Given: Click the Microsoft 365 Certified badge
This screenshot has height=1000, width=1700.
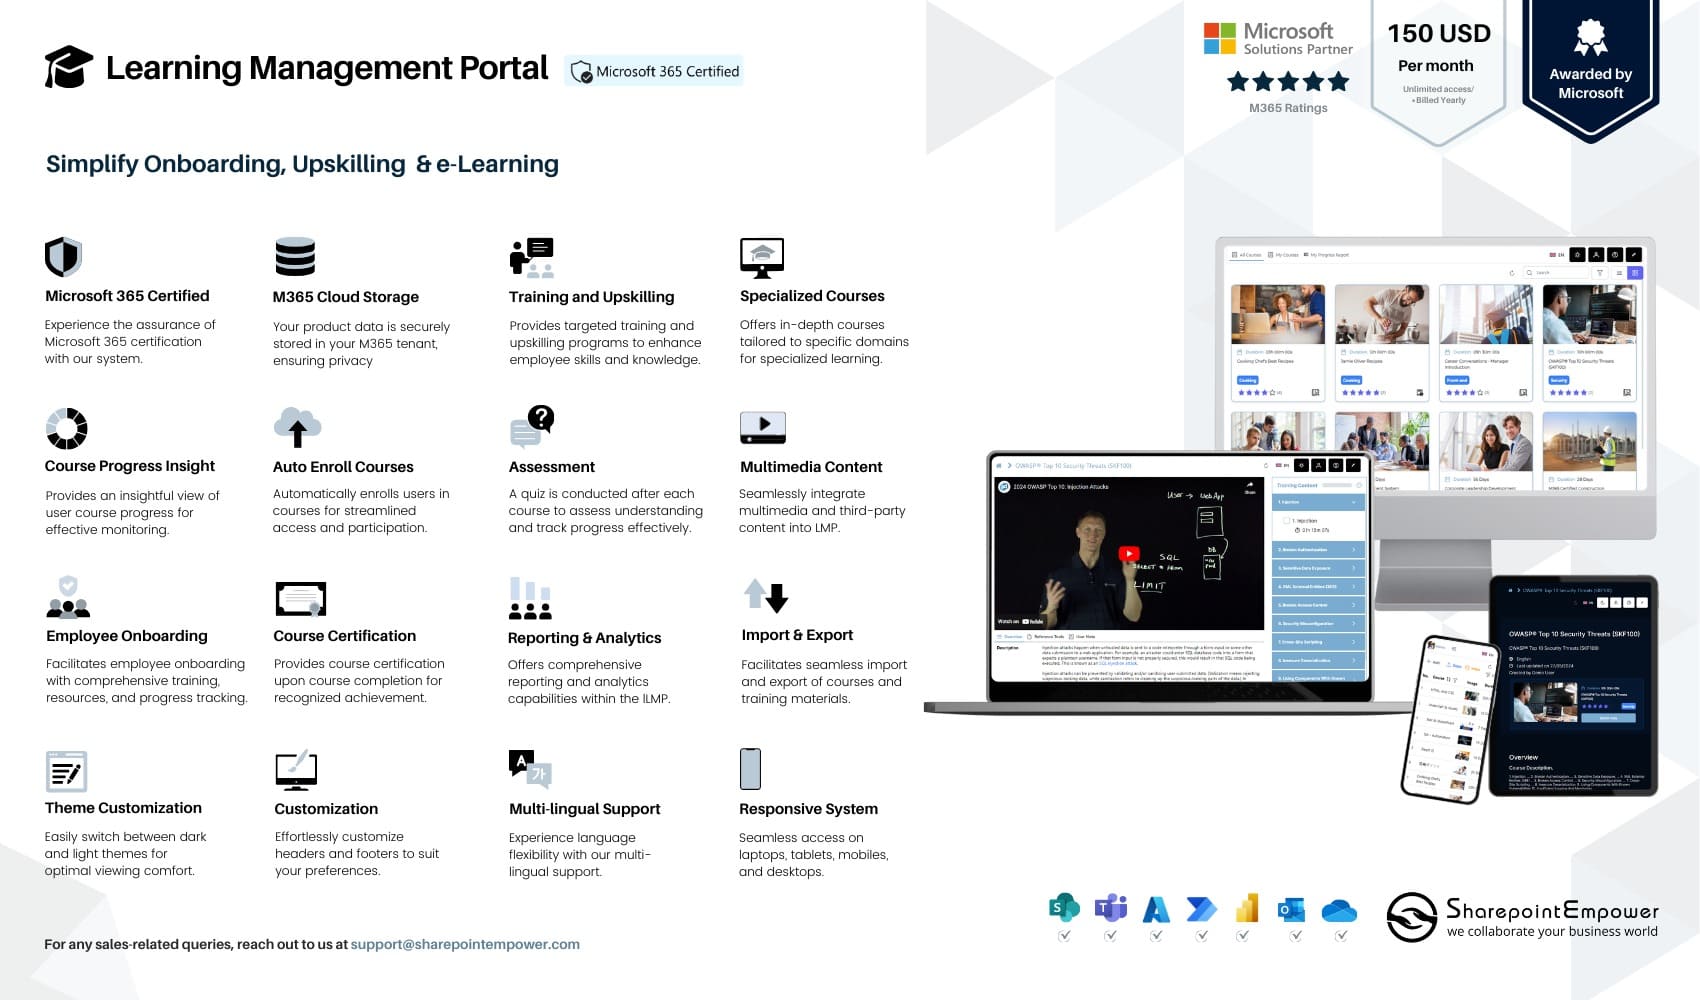Looking at the screenshot, I should [x=654, y=71].
